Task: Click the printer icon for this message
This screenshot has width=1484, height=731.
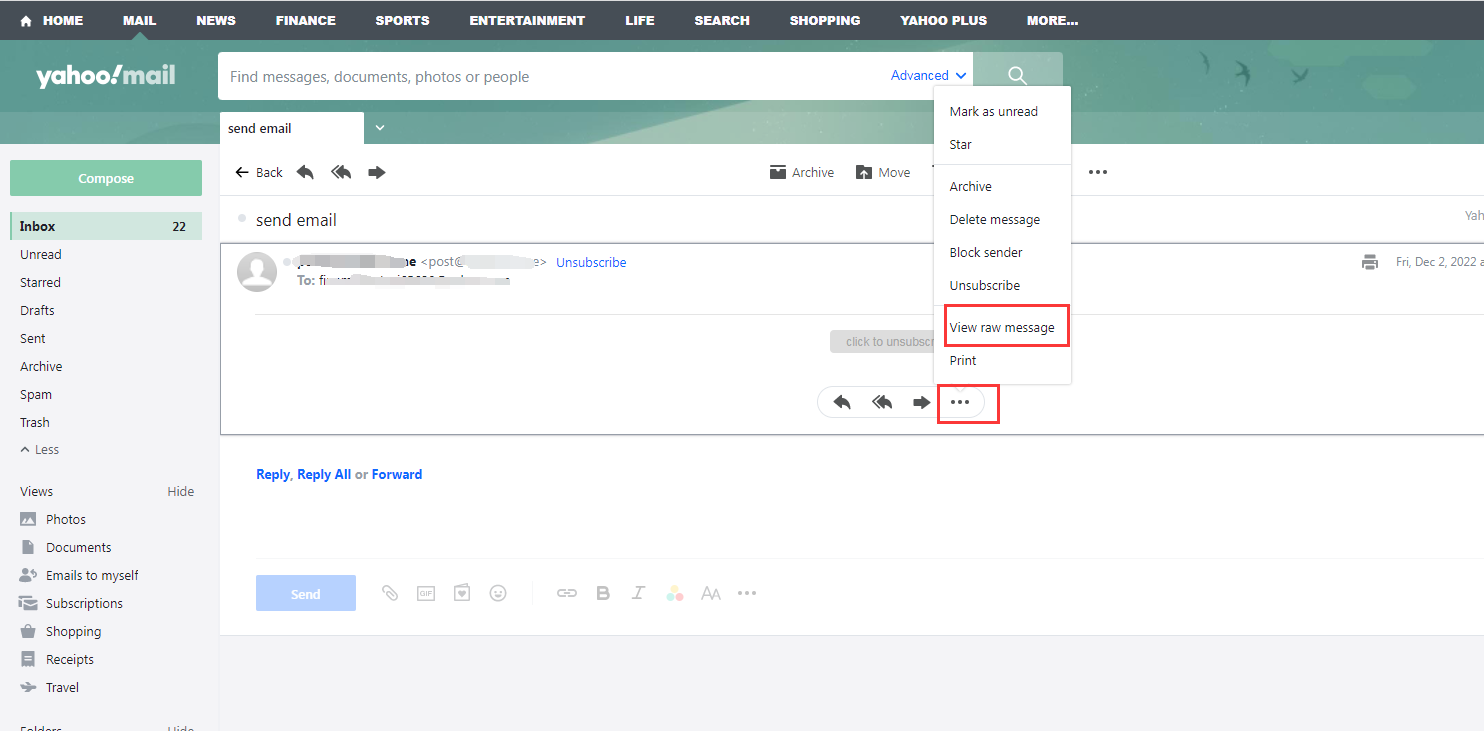Action: pyautogui.click(x=1370, y=262)
